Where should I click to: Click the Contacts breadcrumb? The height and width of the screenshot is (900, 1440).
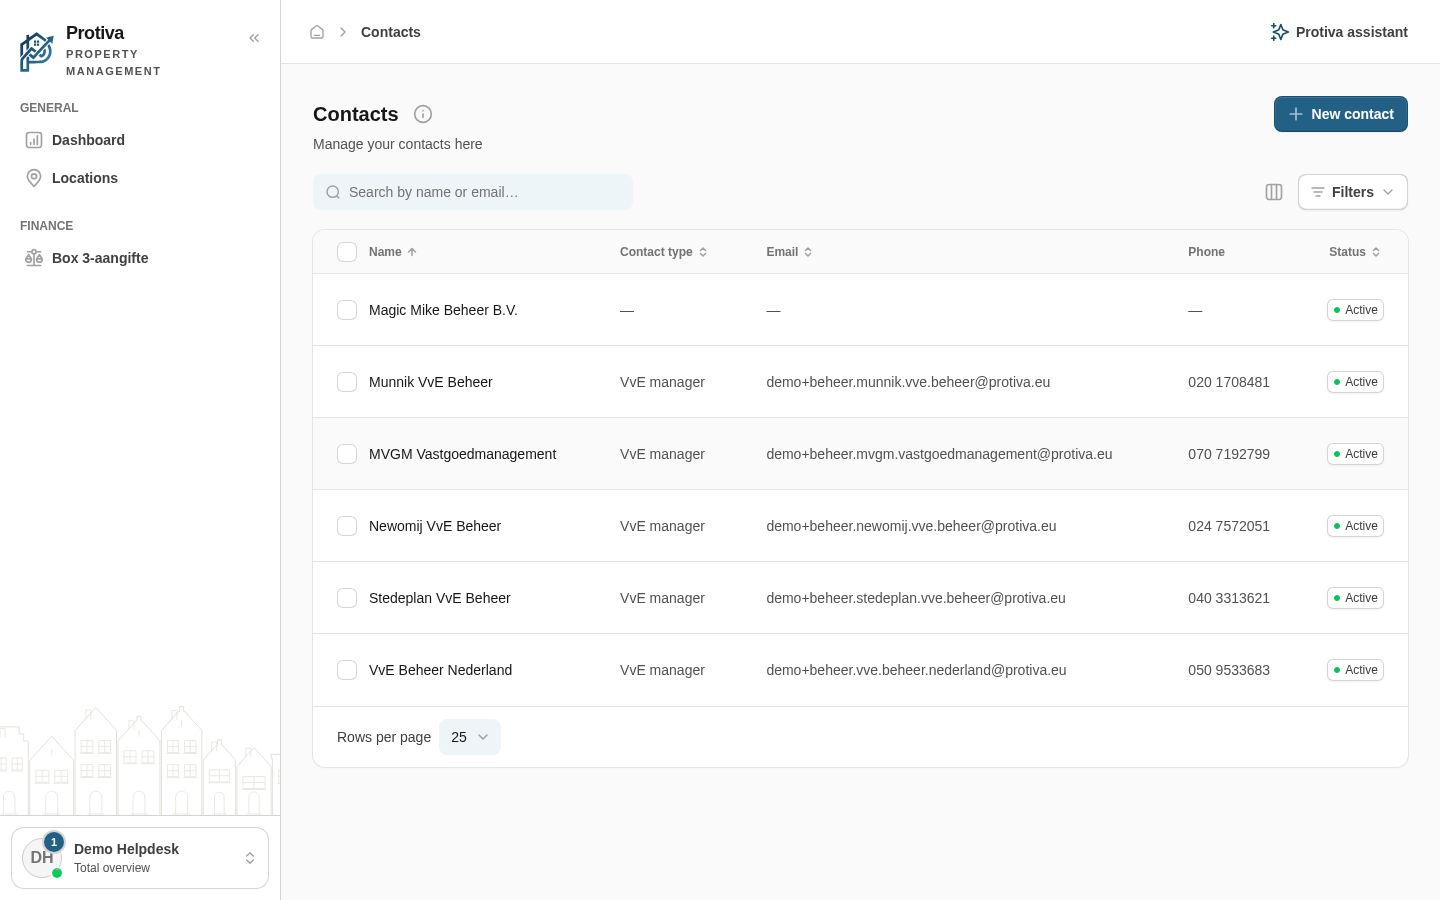click(x=391, y=32)
